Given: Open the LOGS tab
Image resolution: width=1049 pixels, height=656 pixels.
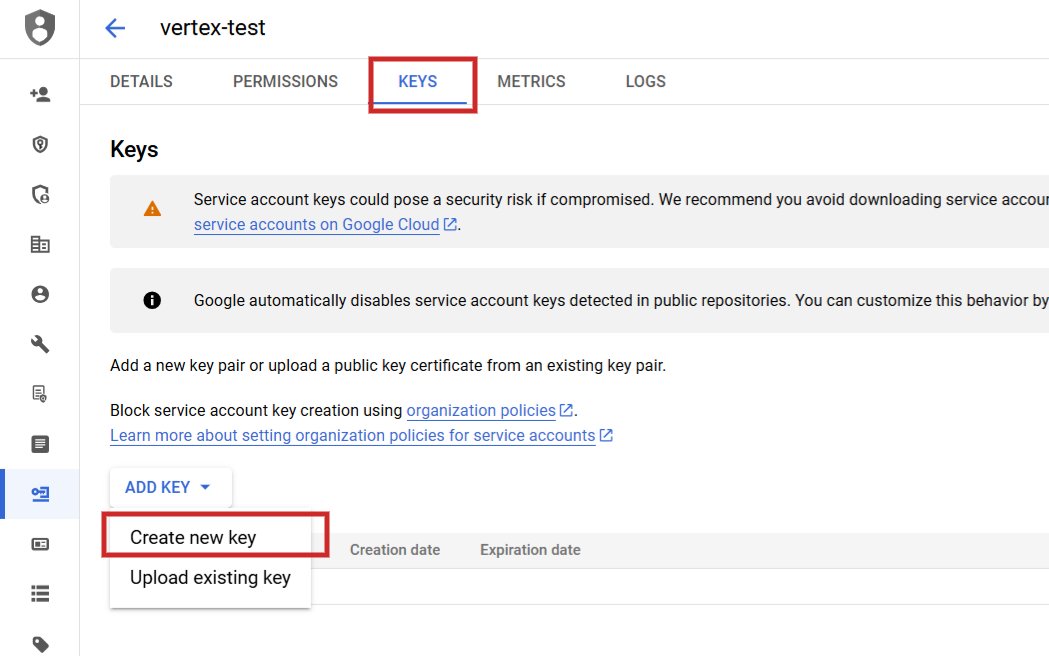Looking at the screenshot, I should coord(645,82).
